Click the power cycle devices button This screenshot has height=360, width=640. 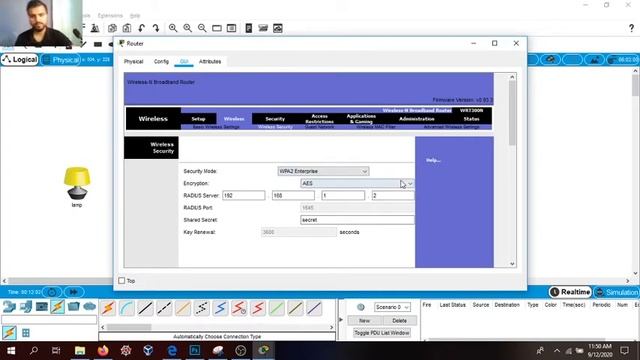click(x=52, y=292)
